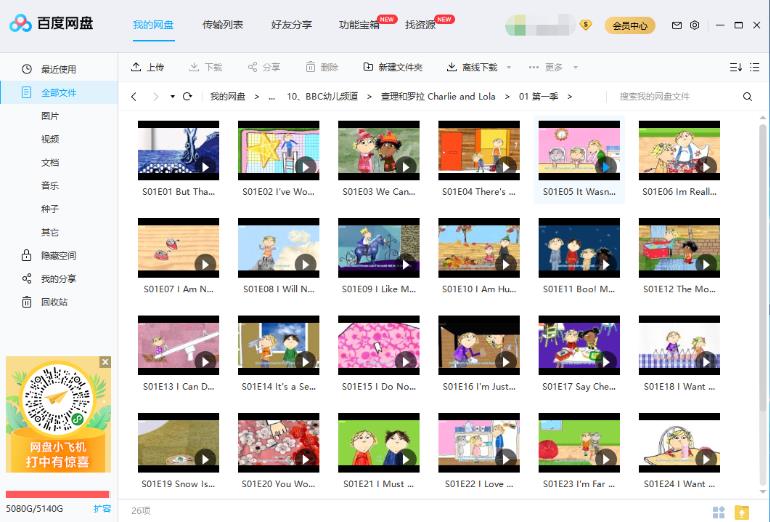Screen dimensions: 770x522
Task: Filter by 种子 in sidebar
Action: (x=50, y=209)
